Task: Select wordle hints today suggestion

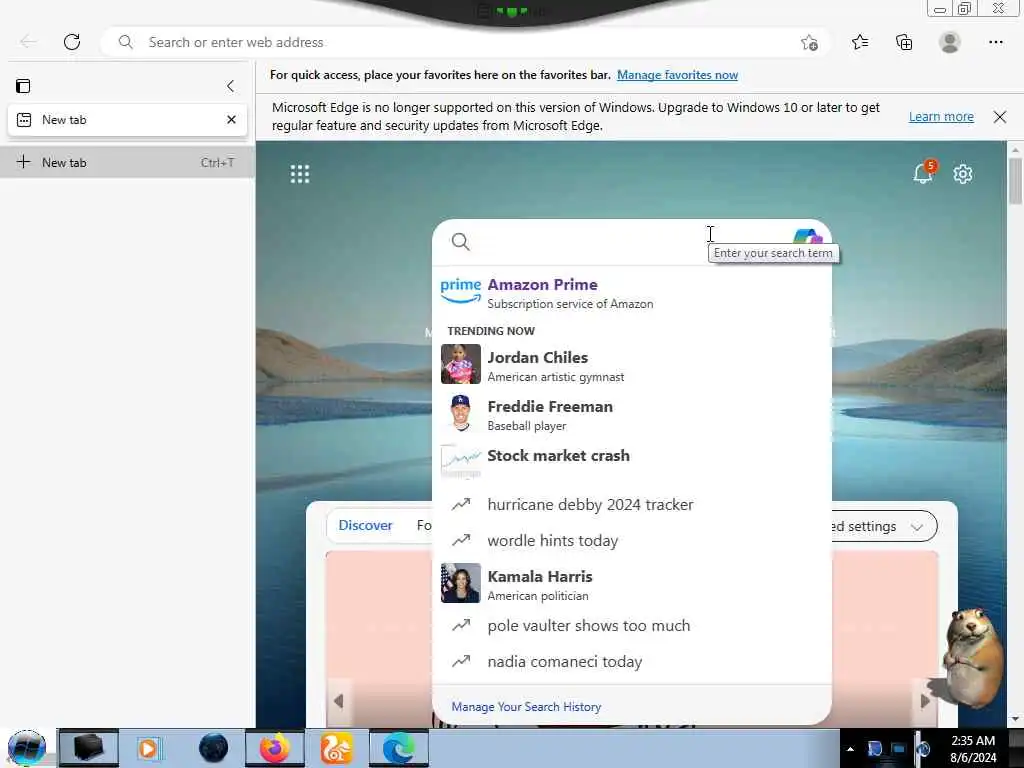Action: [x=632, y=541]
